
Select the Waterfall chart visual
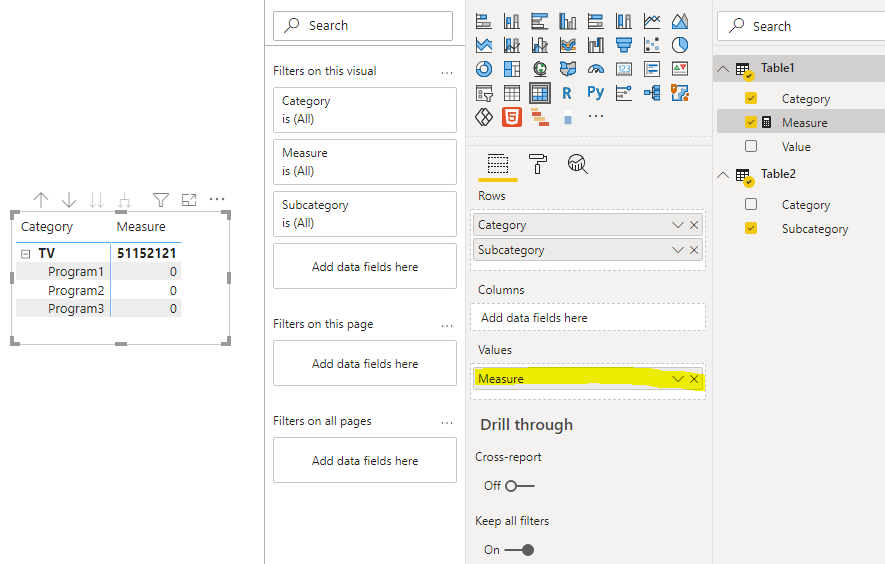tap(595, 45)
